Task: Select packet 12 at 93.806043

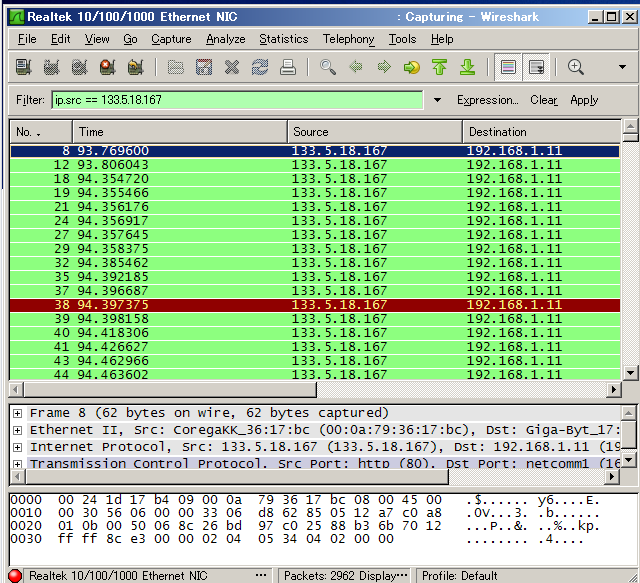Action: pos(315,165)
